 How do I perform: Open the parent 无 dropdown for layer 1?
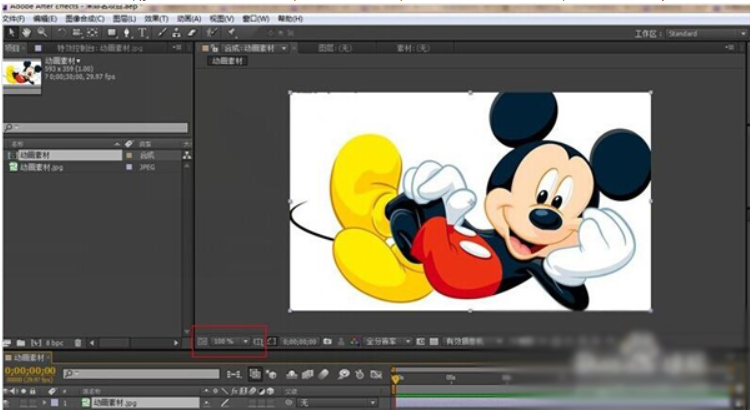pyautogui.click(x=337, y=403)
